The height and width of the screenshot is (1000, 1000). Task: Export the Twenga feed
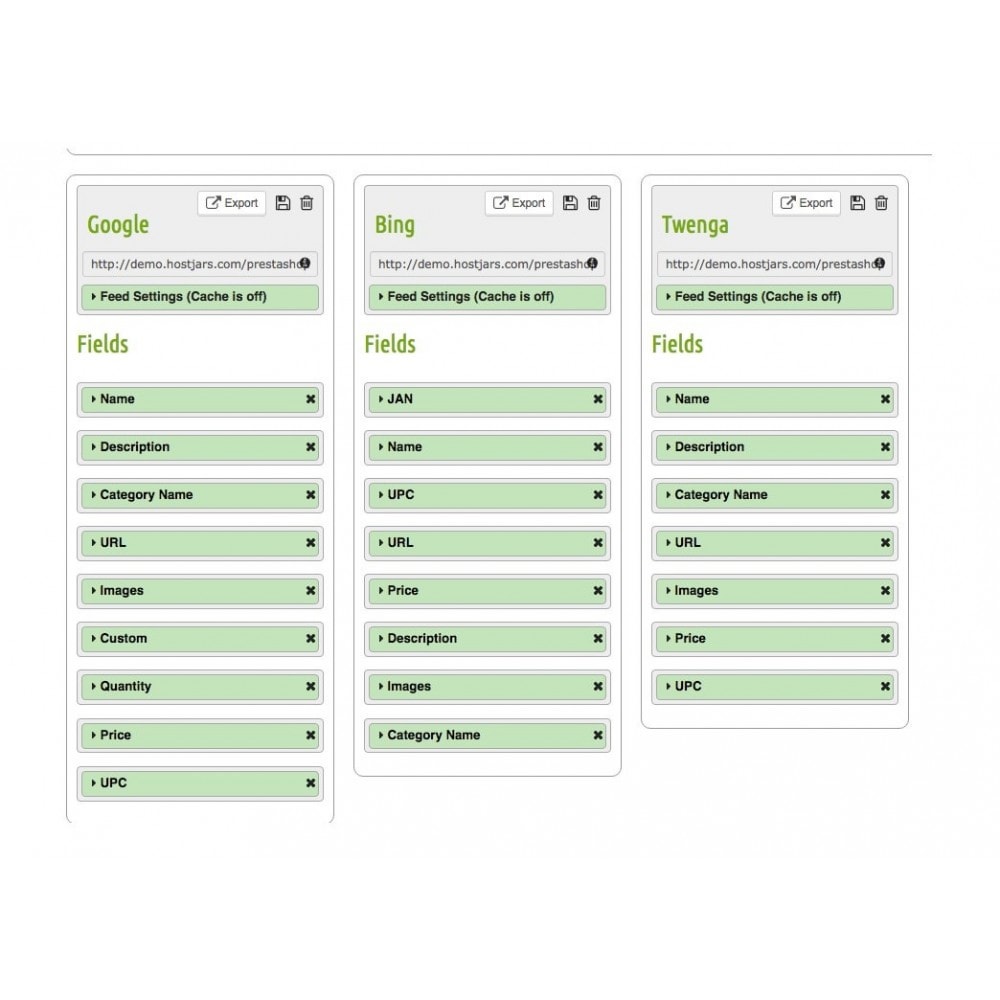click(x=806, y=203)
